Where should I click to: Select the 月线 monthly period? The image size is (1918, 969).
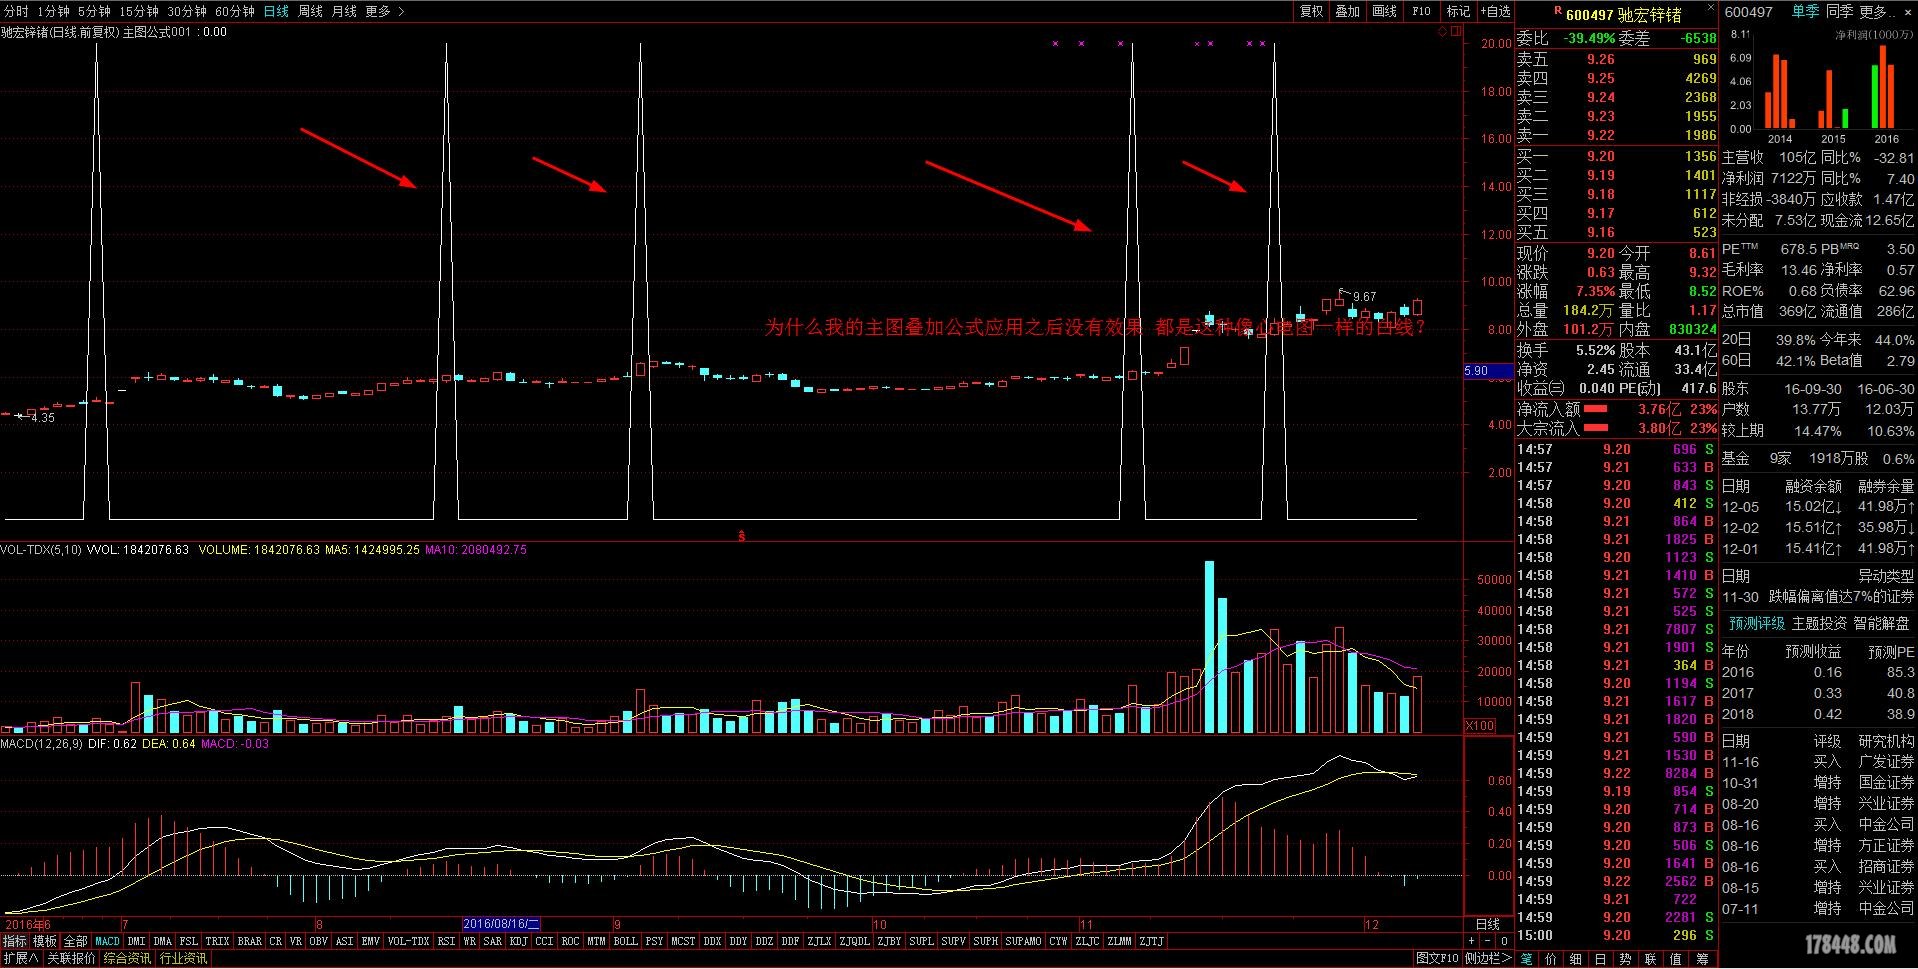click(x=344, y=11)
